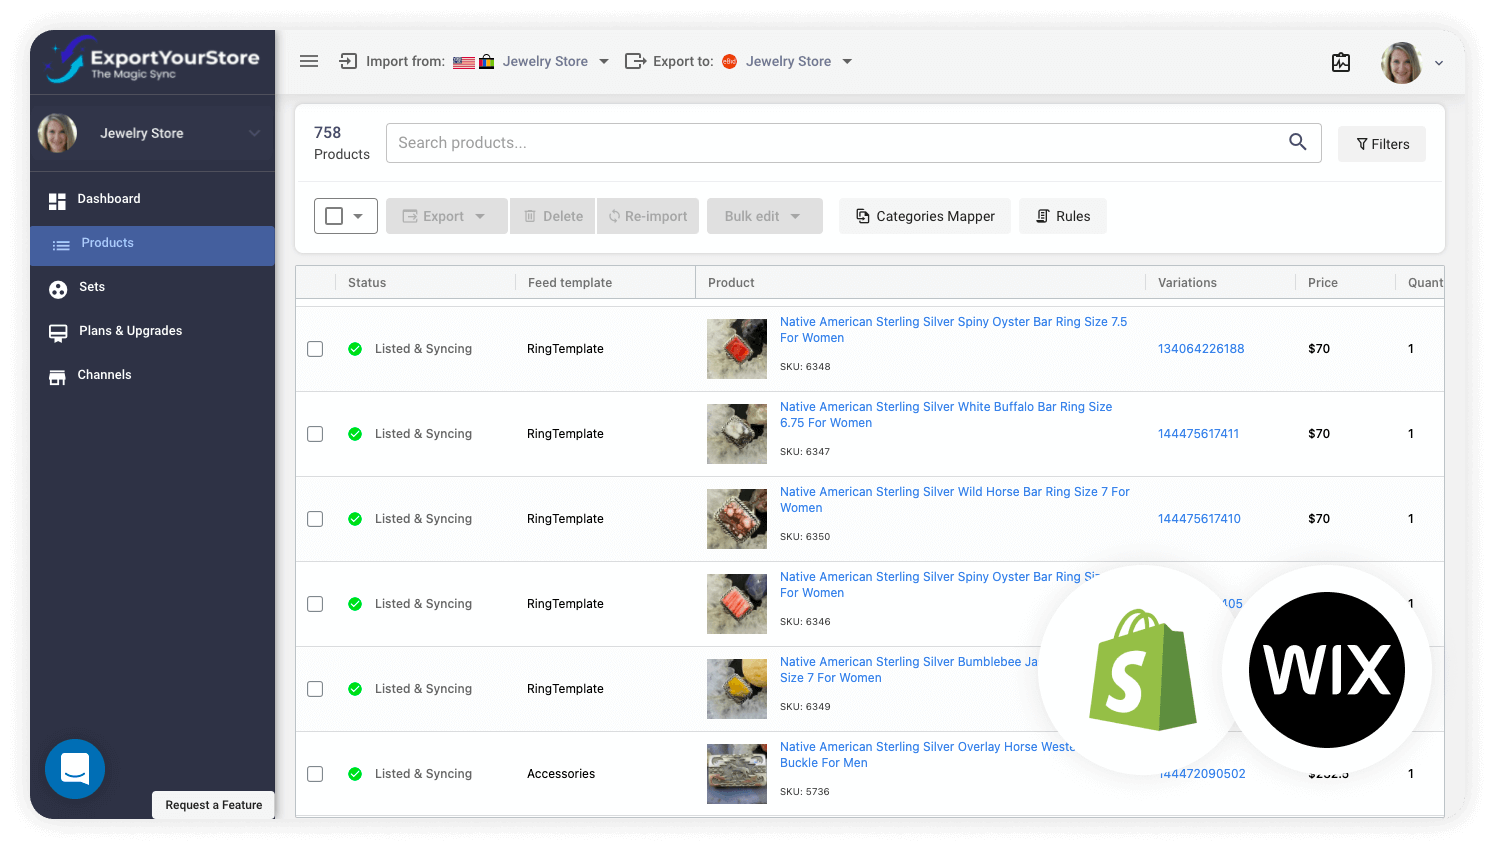Viewport: 1495px width, 849px height.
Task: Click the Import from icon
Action: [347, 61]
